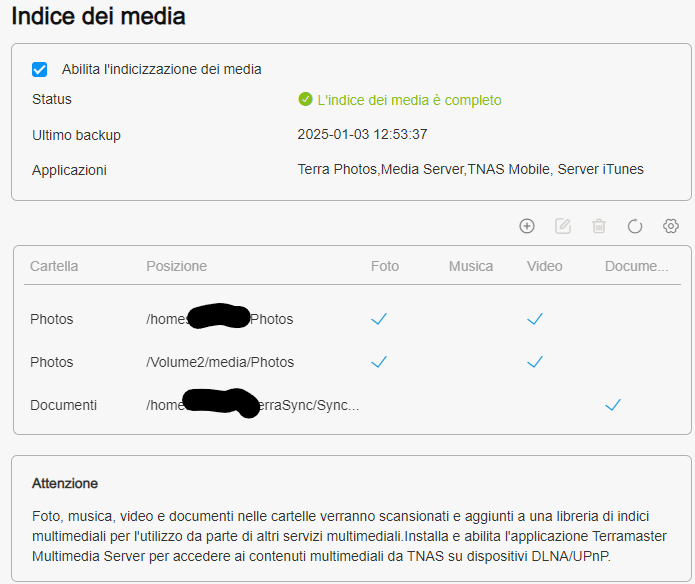This screenshot has height=584, width=695.
Task: Click the Abilita l'indicizzazione dei media label
Action: coord(161,69)
